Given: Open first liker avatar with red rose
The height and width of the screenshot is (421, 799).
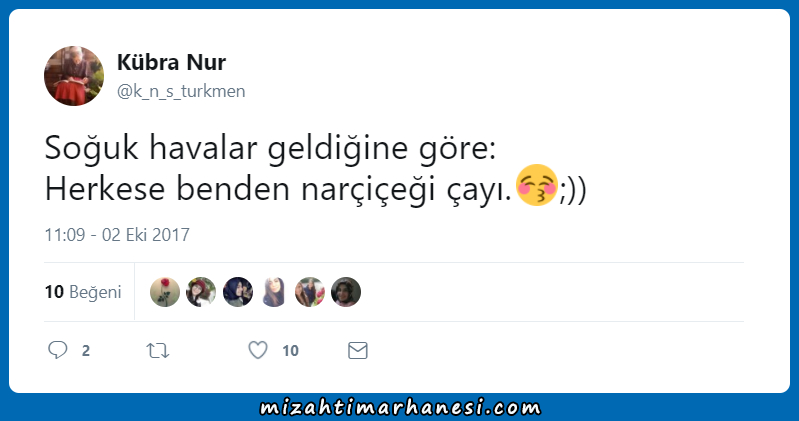Looking at the screenshot, I should tap(165, 292).
